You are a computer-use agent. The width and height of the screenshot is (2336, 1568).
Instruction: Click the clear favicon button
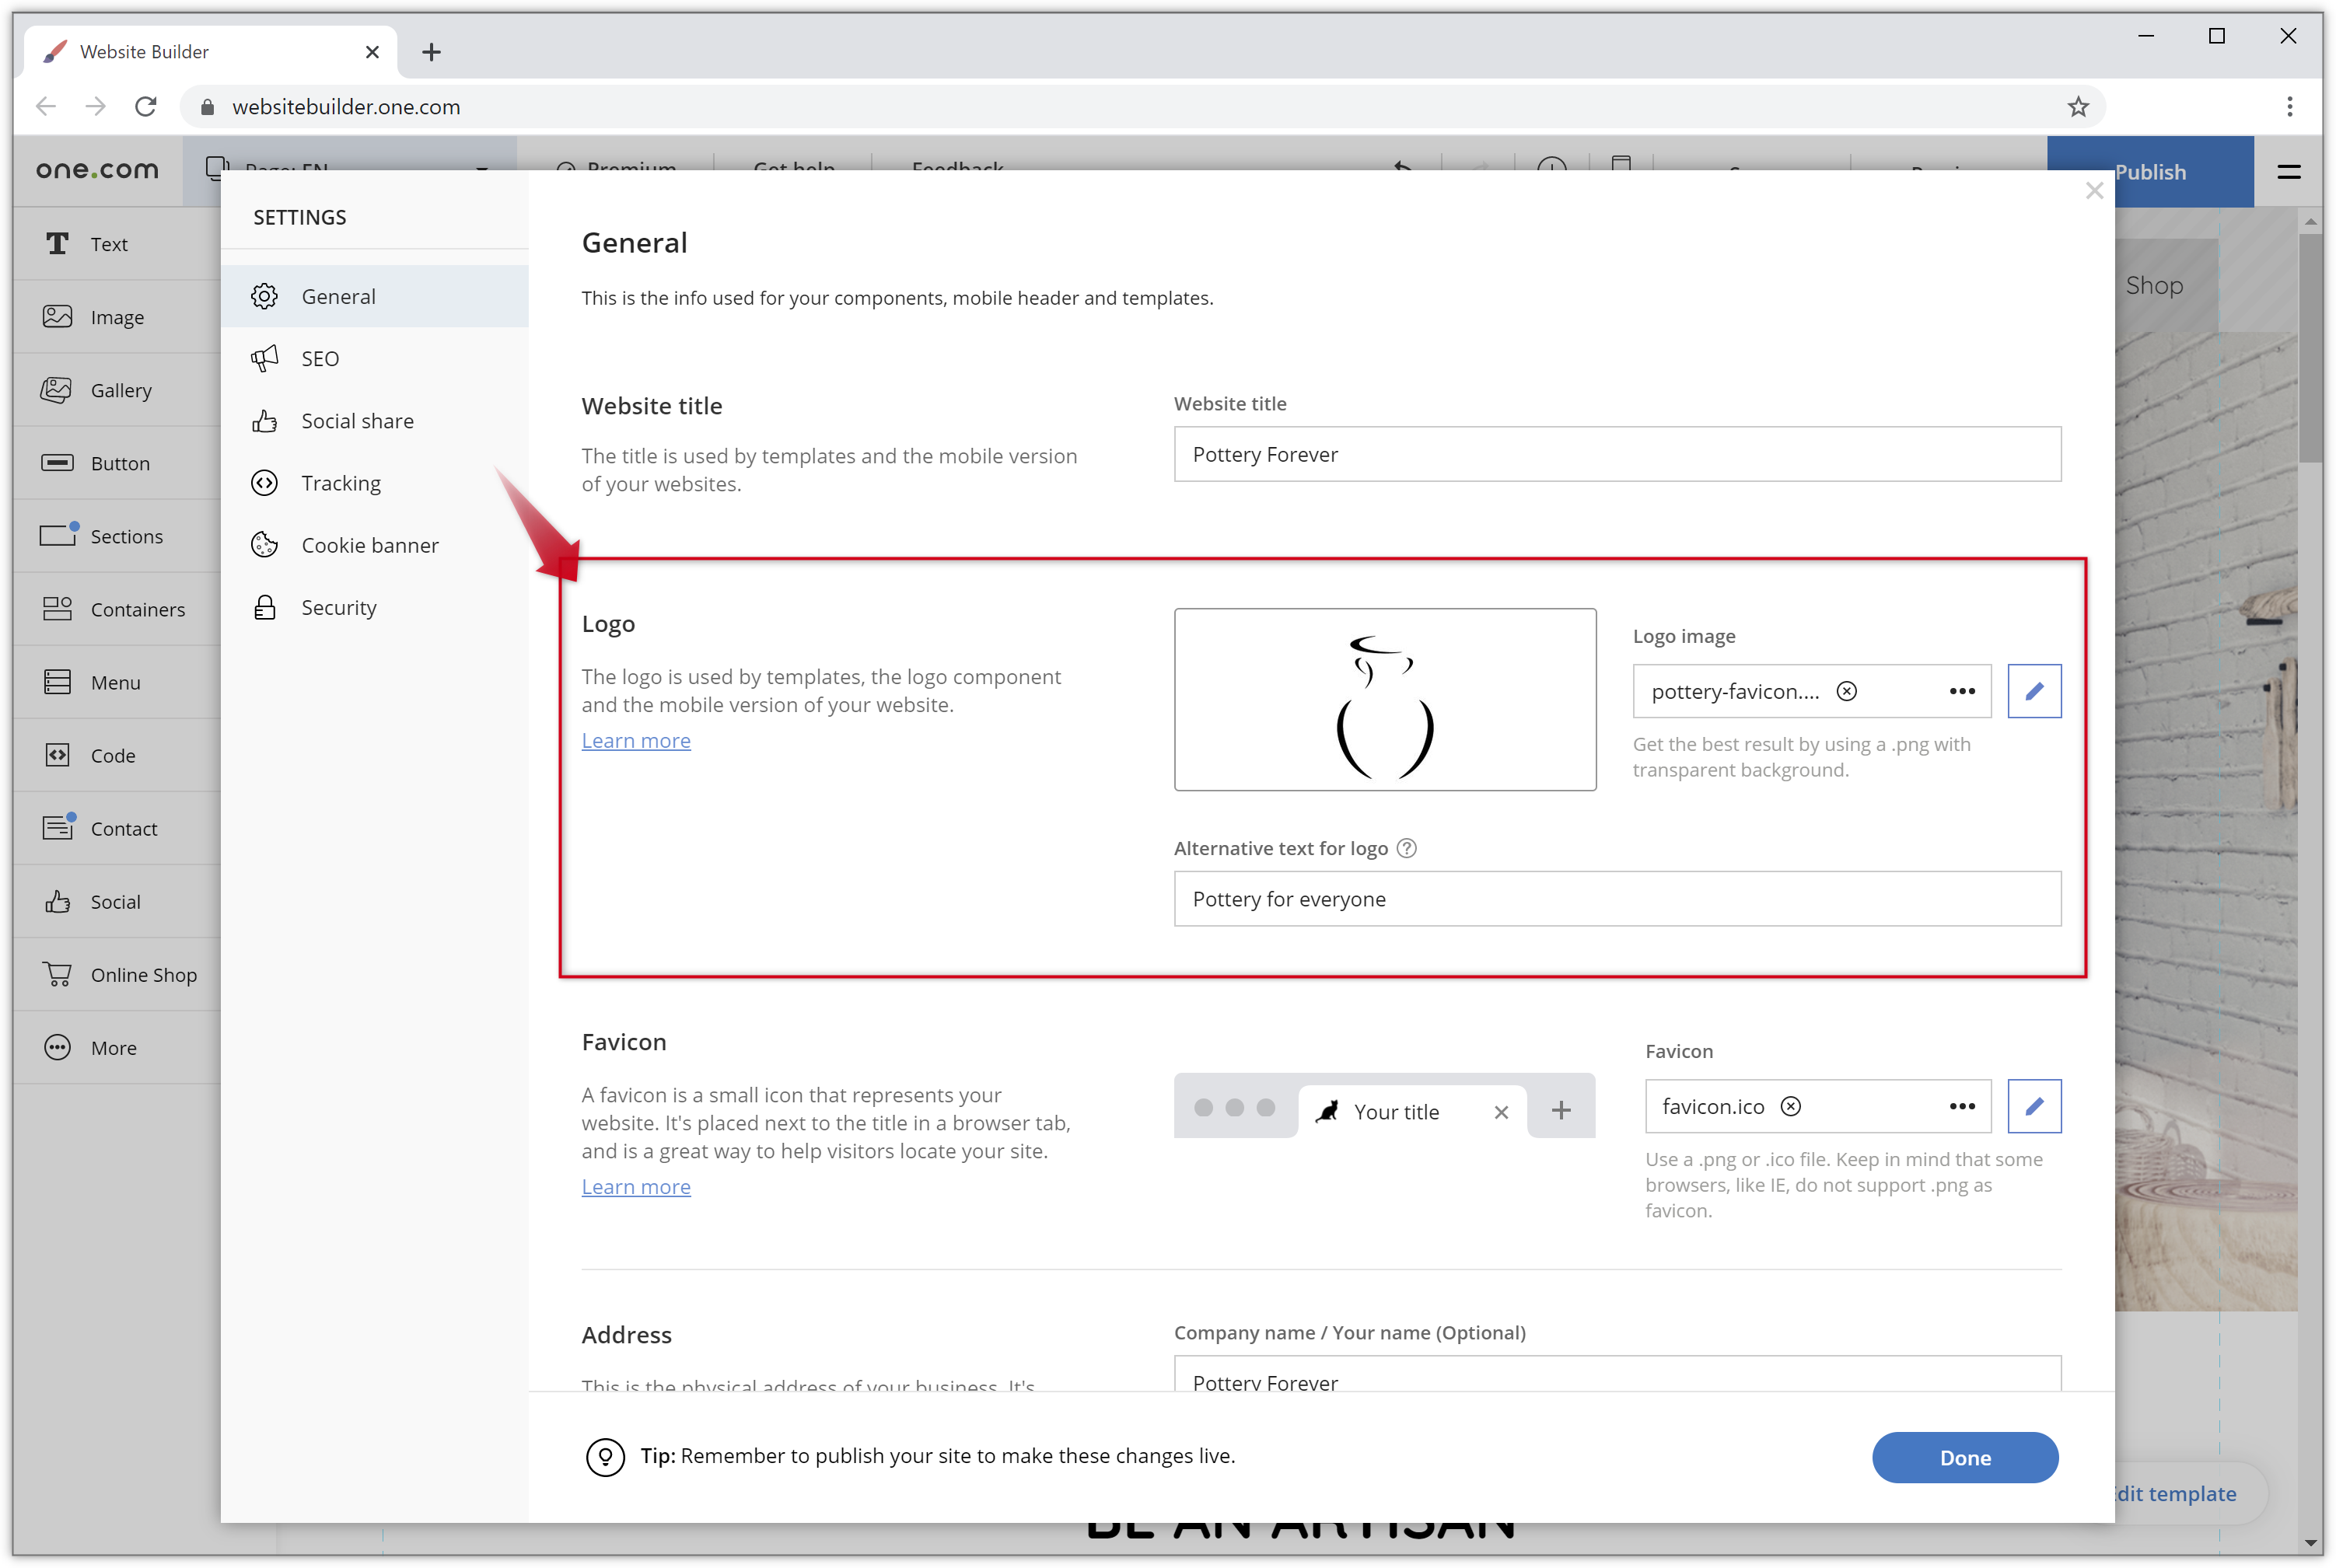pyautogui.click(x=1792, y=1106)
